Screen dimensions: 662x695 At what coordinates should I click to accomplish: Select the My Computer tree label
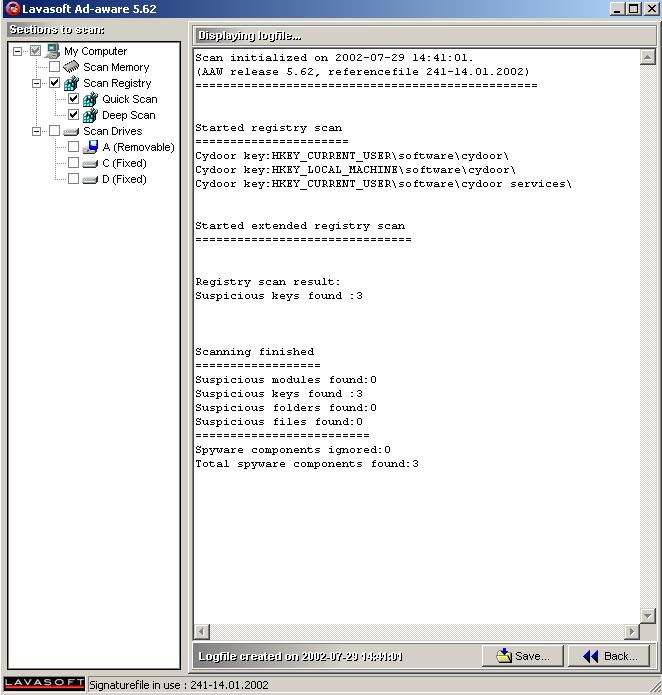[95, 51]
